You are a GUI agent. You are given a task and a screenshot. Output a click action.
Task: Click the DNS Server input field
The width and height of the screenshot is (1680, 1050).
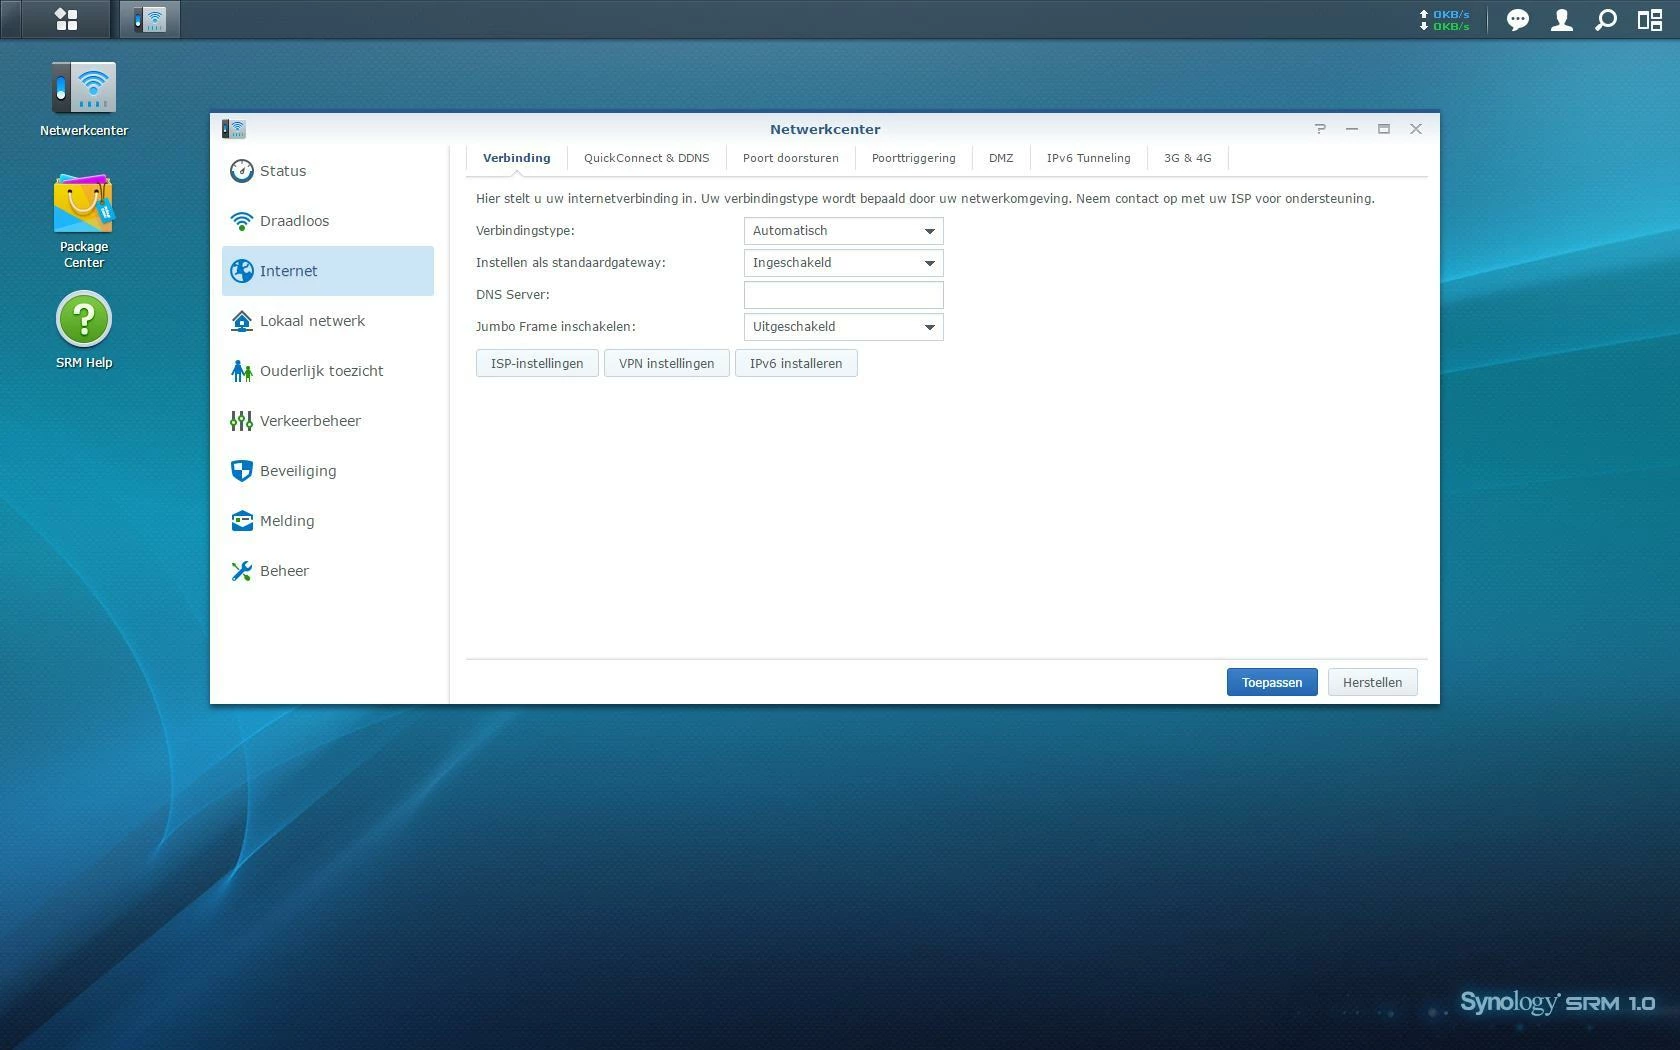pos(843,295)
